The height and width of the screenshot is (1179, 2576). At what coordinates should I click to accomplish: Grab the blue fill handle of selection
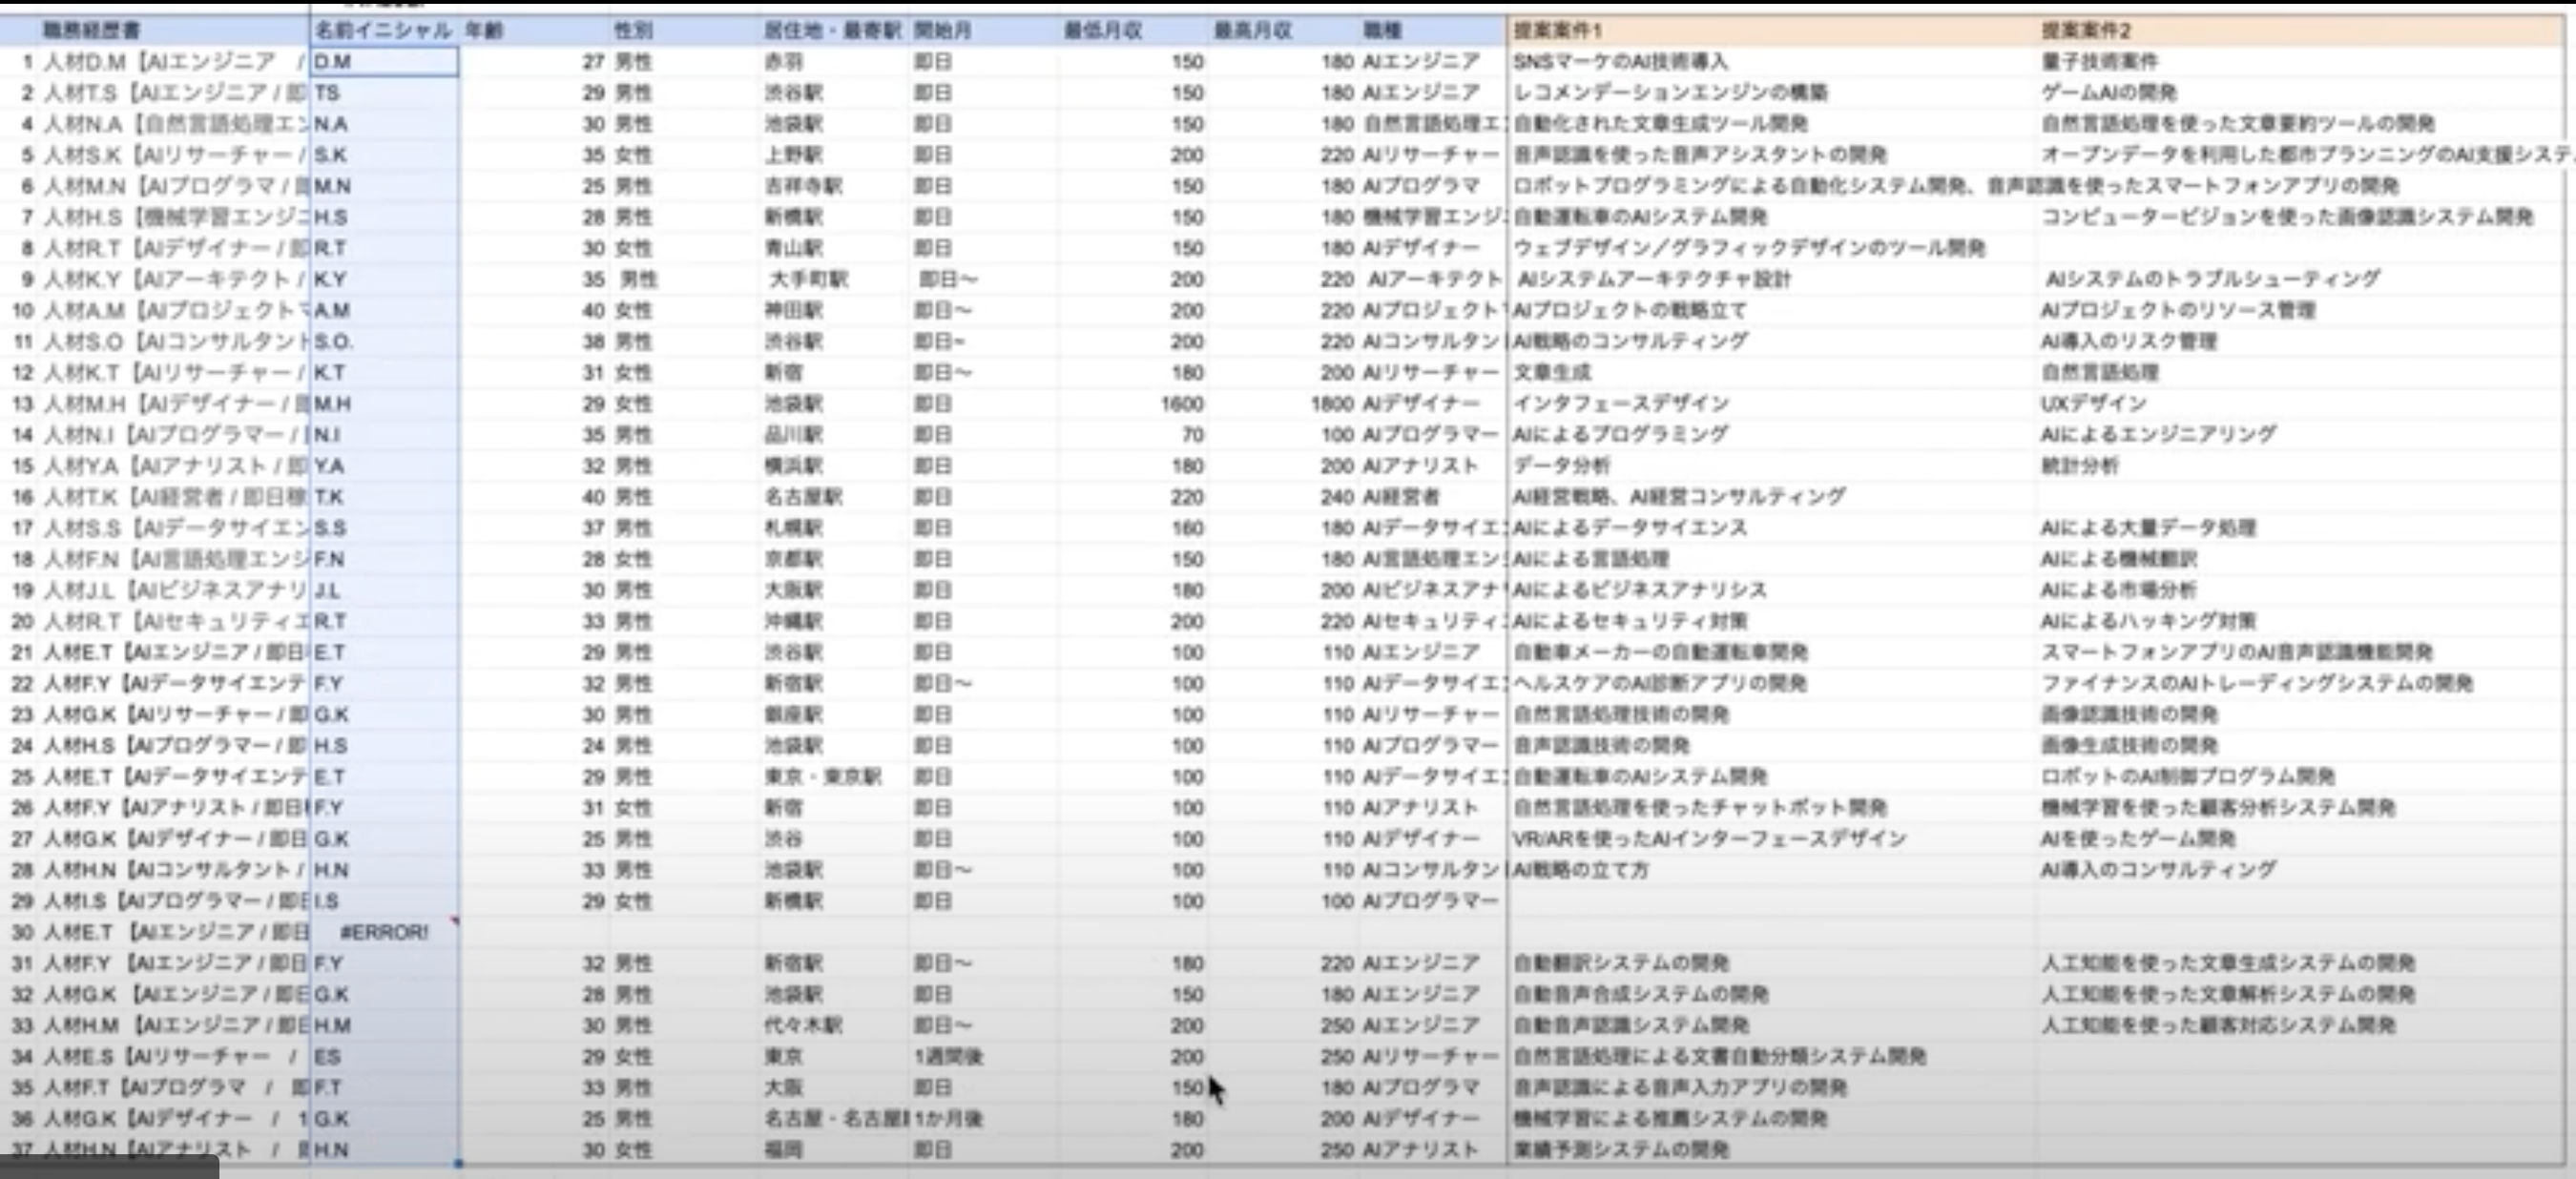(458, 1163)
